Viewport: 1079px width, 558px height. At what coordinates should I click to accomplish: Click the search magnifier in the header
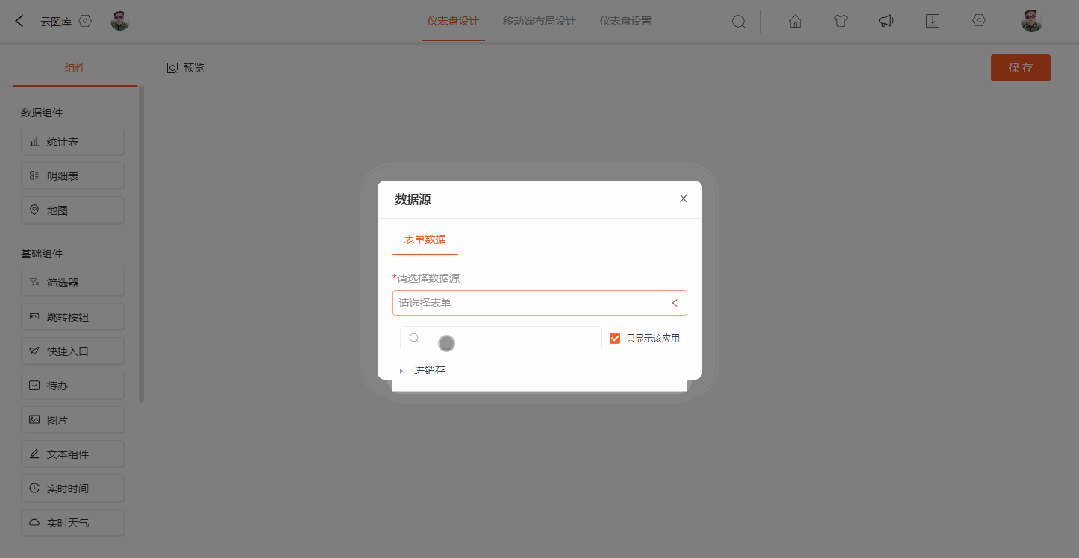click(x=738, y=21)
